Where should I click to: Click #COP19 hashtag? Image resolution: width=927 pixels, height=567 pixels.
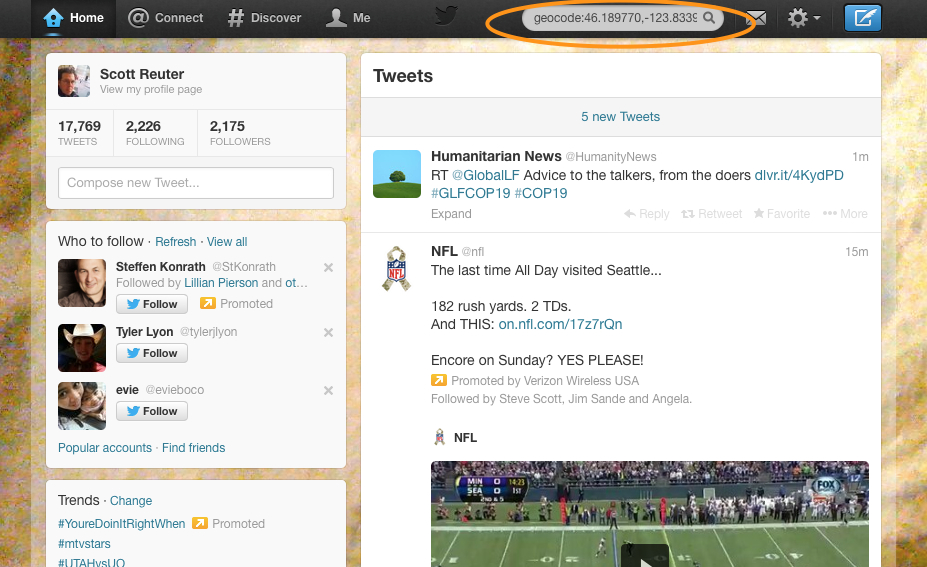point(540,193)
